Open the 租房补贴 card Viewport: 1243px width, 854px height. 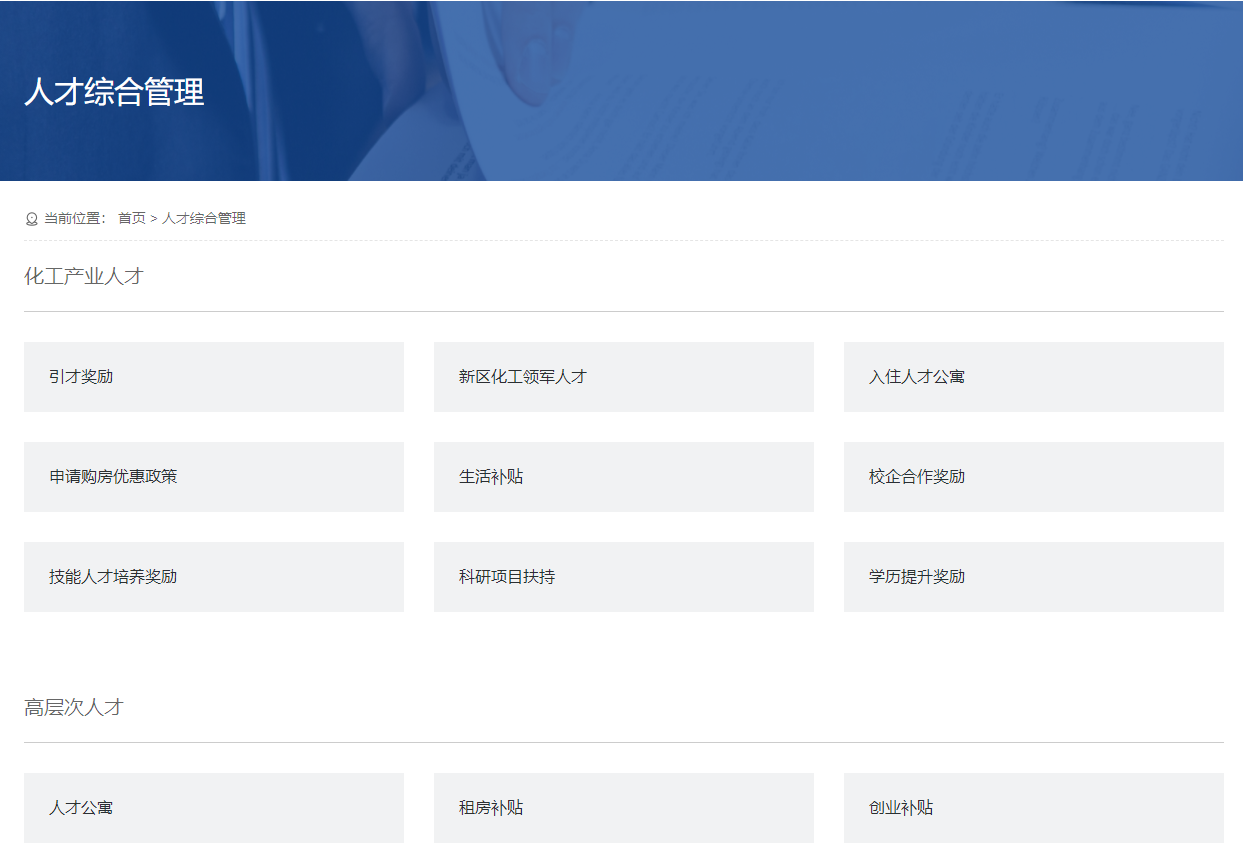[623, 807]
